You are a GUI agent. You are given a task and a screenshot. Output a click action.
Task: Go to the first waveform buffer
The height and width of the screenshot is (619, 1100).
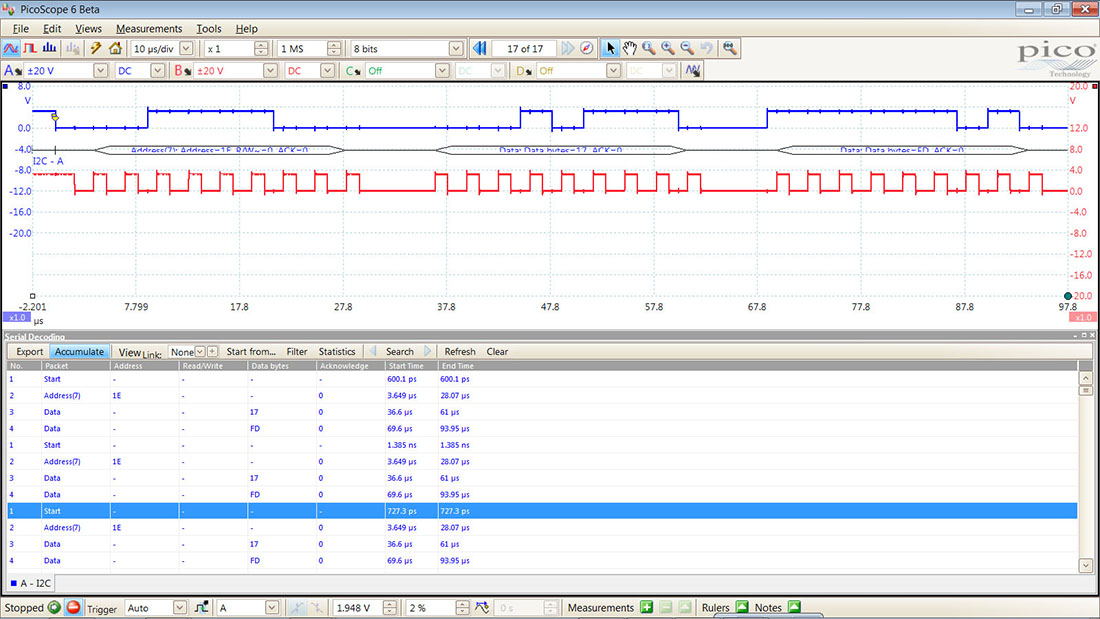tap(480, 48)
